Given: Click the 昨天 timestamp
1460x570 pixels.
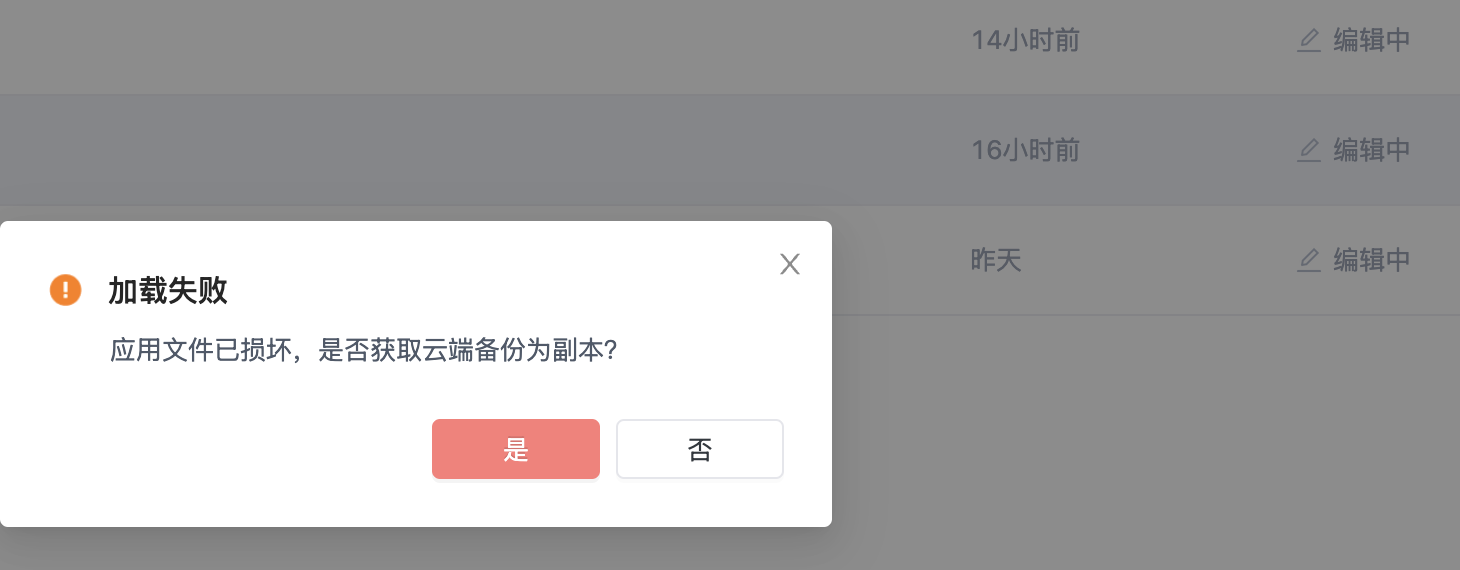Looking at the screenshot, I should (996, 261).
